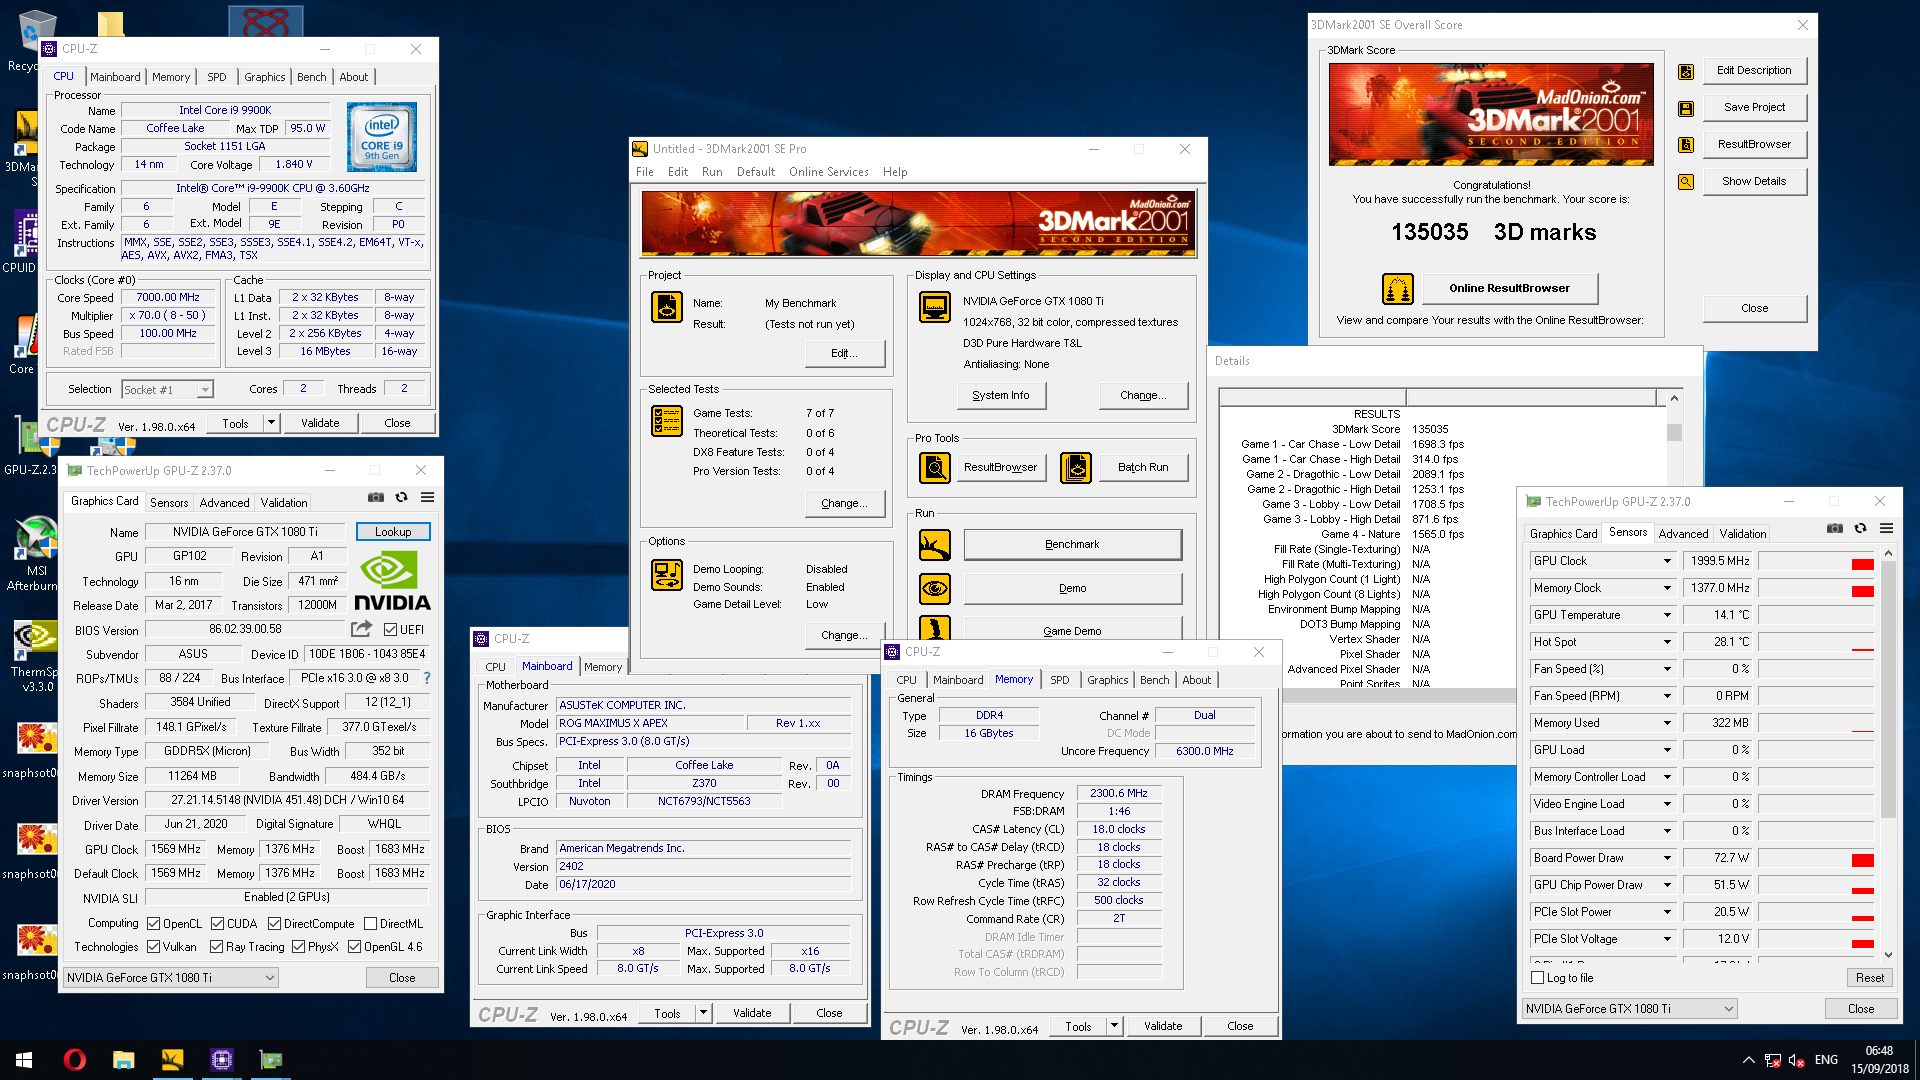Open the Run menu in 3DMark2001

pos(712,172)
